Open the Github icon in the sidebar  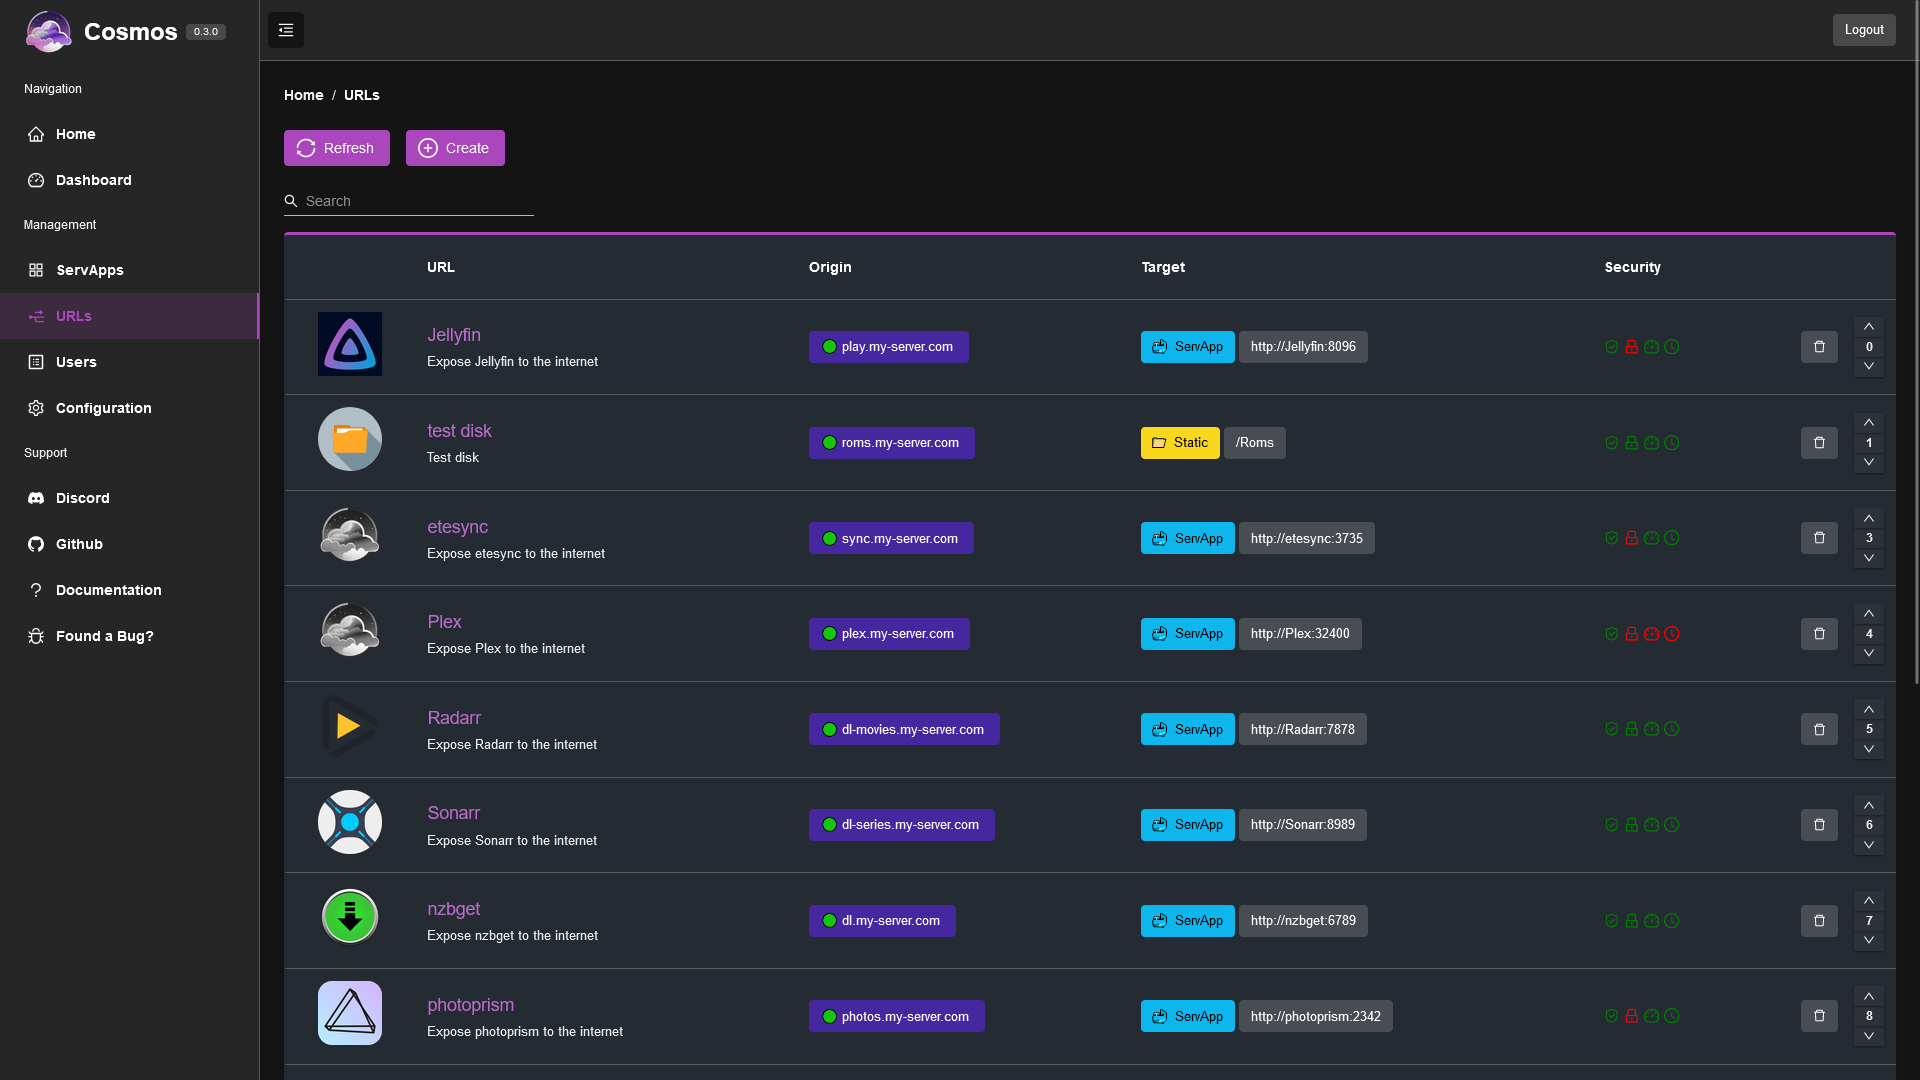(36, 544)
